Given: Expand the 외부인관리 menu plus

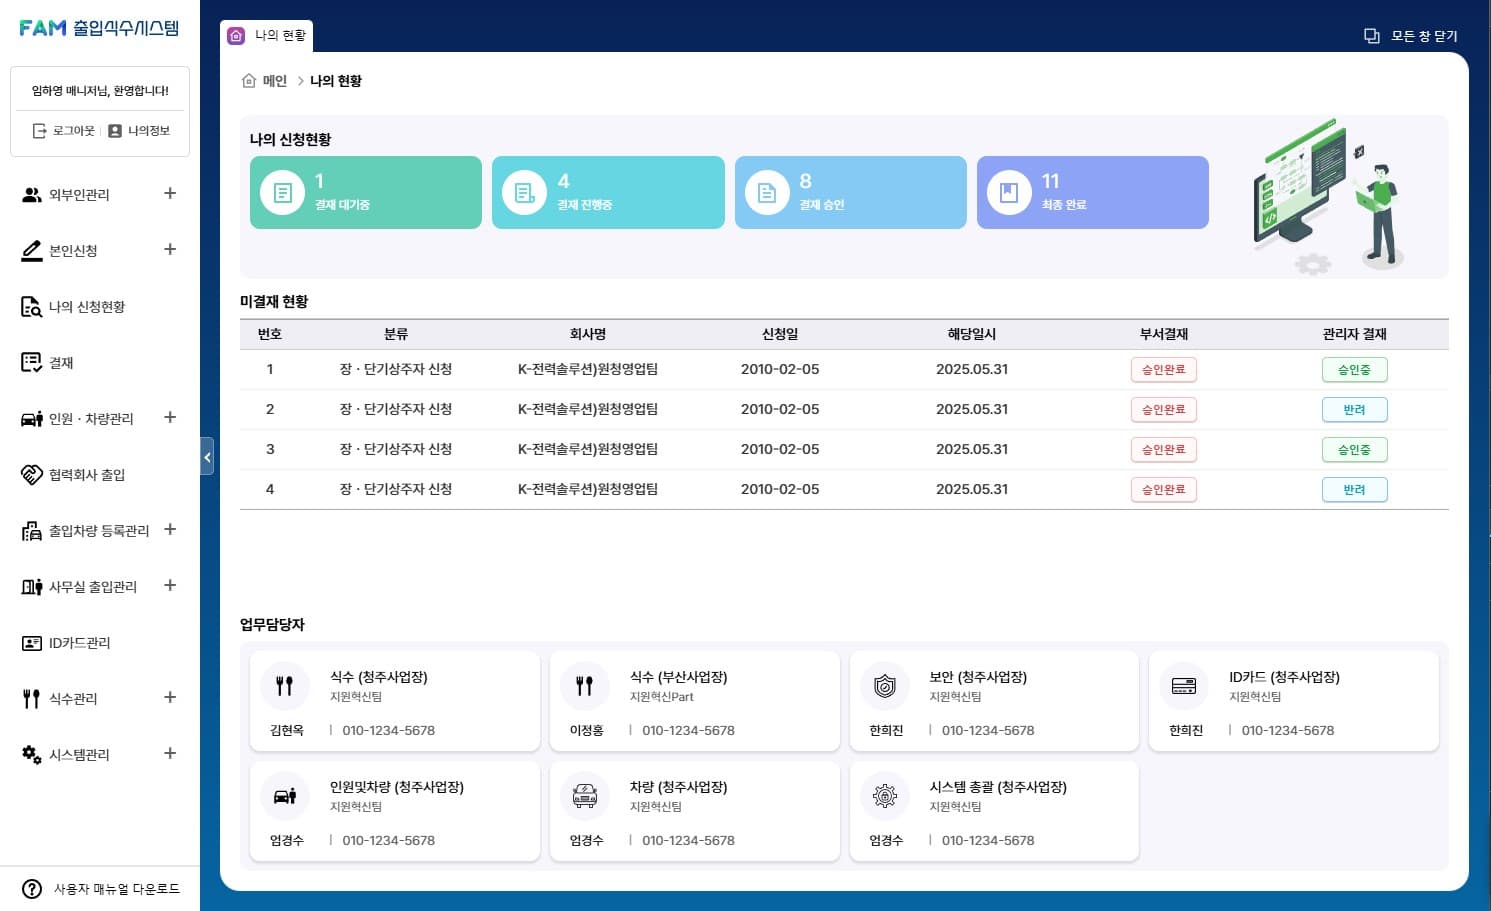Looking at the screenshot, I should tap(170, 193).
